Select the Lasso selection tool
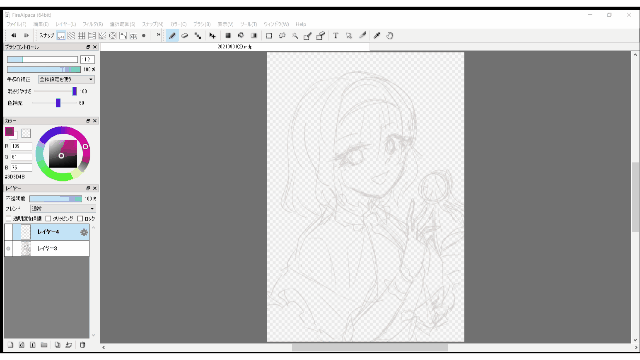640x360 pixels. (x=282, y=36)
